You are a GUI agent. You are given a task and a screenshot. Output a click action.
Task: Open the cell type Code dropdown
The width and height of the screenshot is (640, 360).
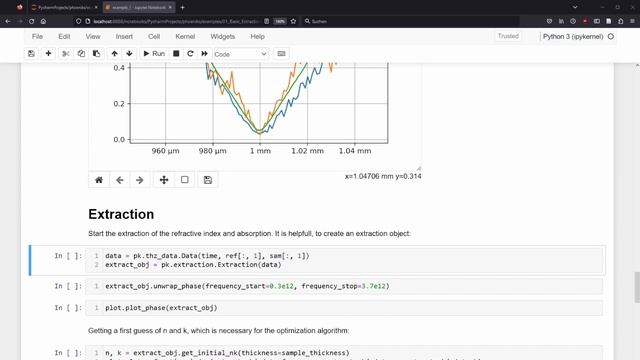pos(241,54)
